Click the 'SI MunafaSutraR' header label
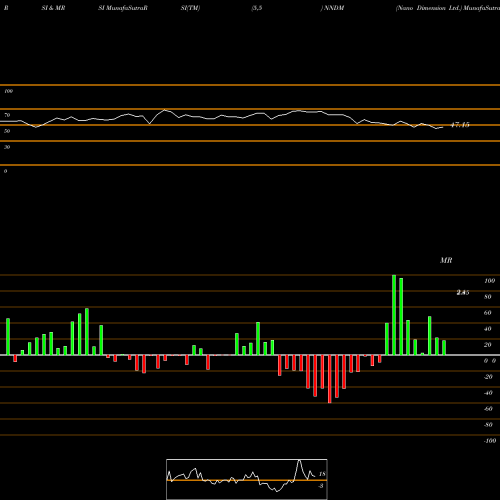This screenshot has width=500, height=500. [x=123, y=8]
